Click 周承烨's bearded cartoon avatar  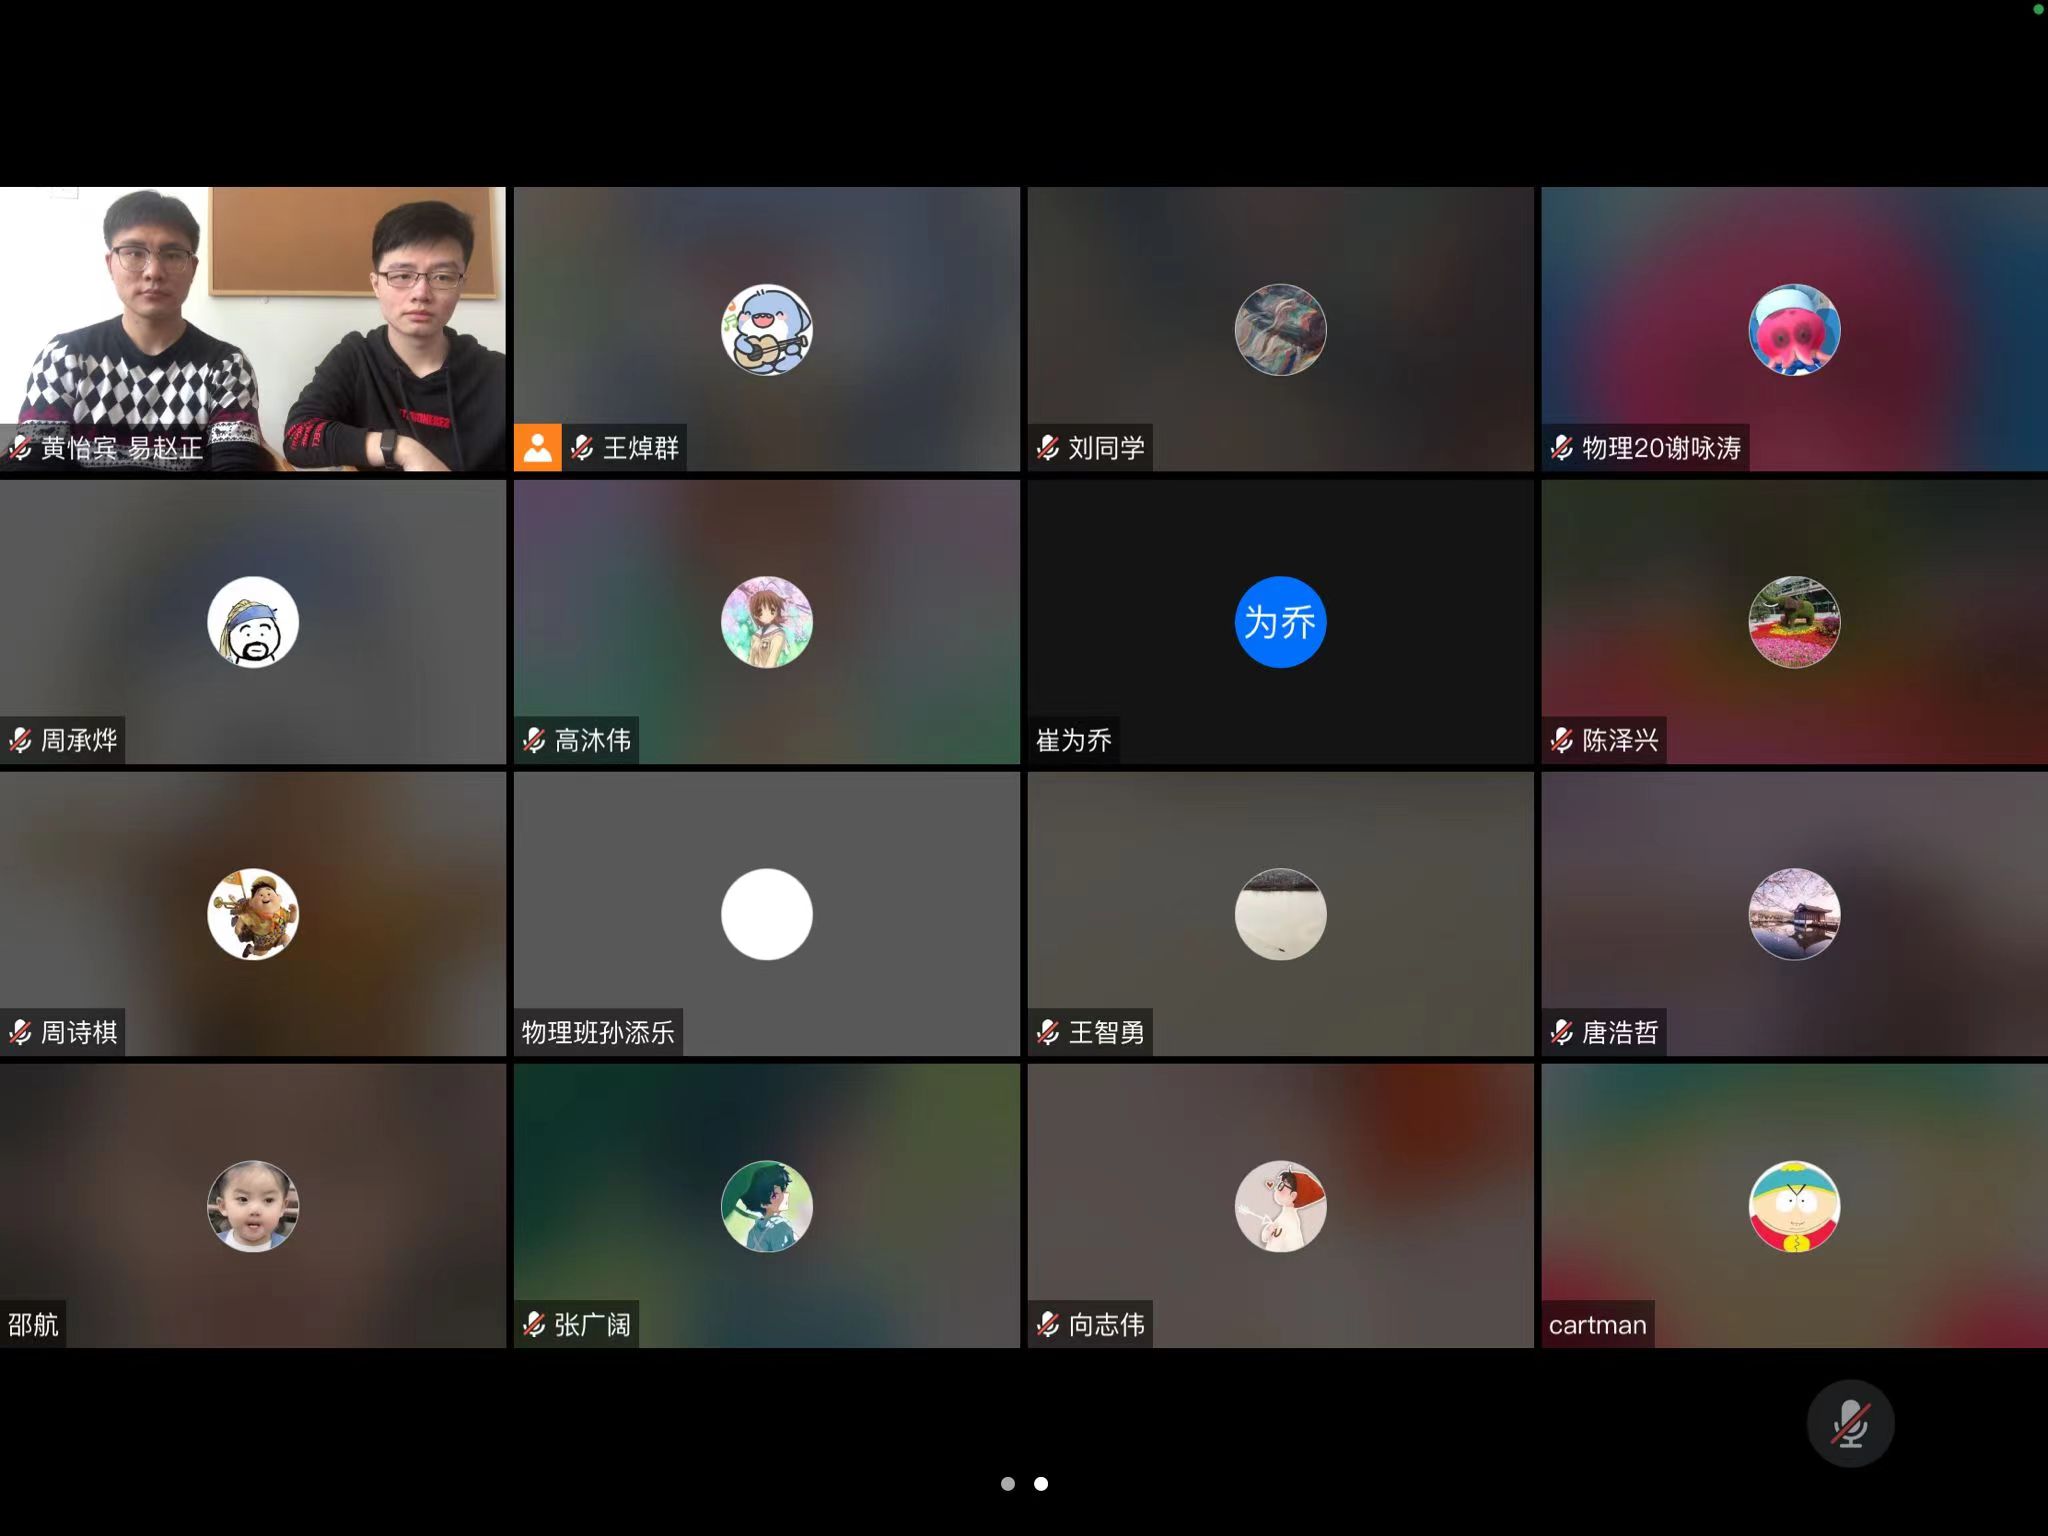coord(253,622)
